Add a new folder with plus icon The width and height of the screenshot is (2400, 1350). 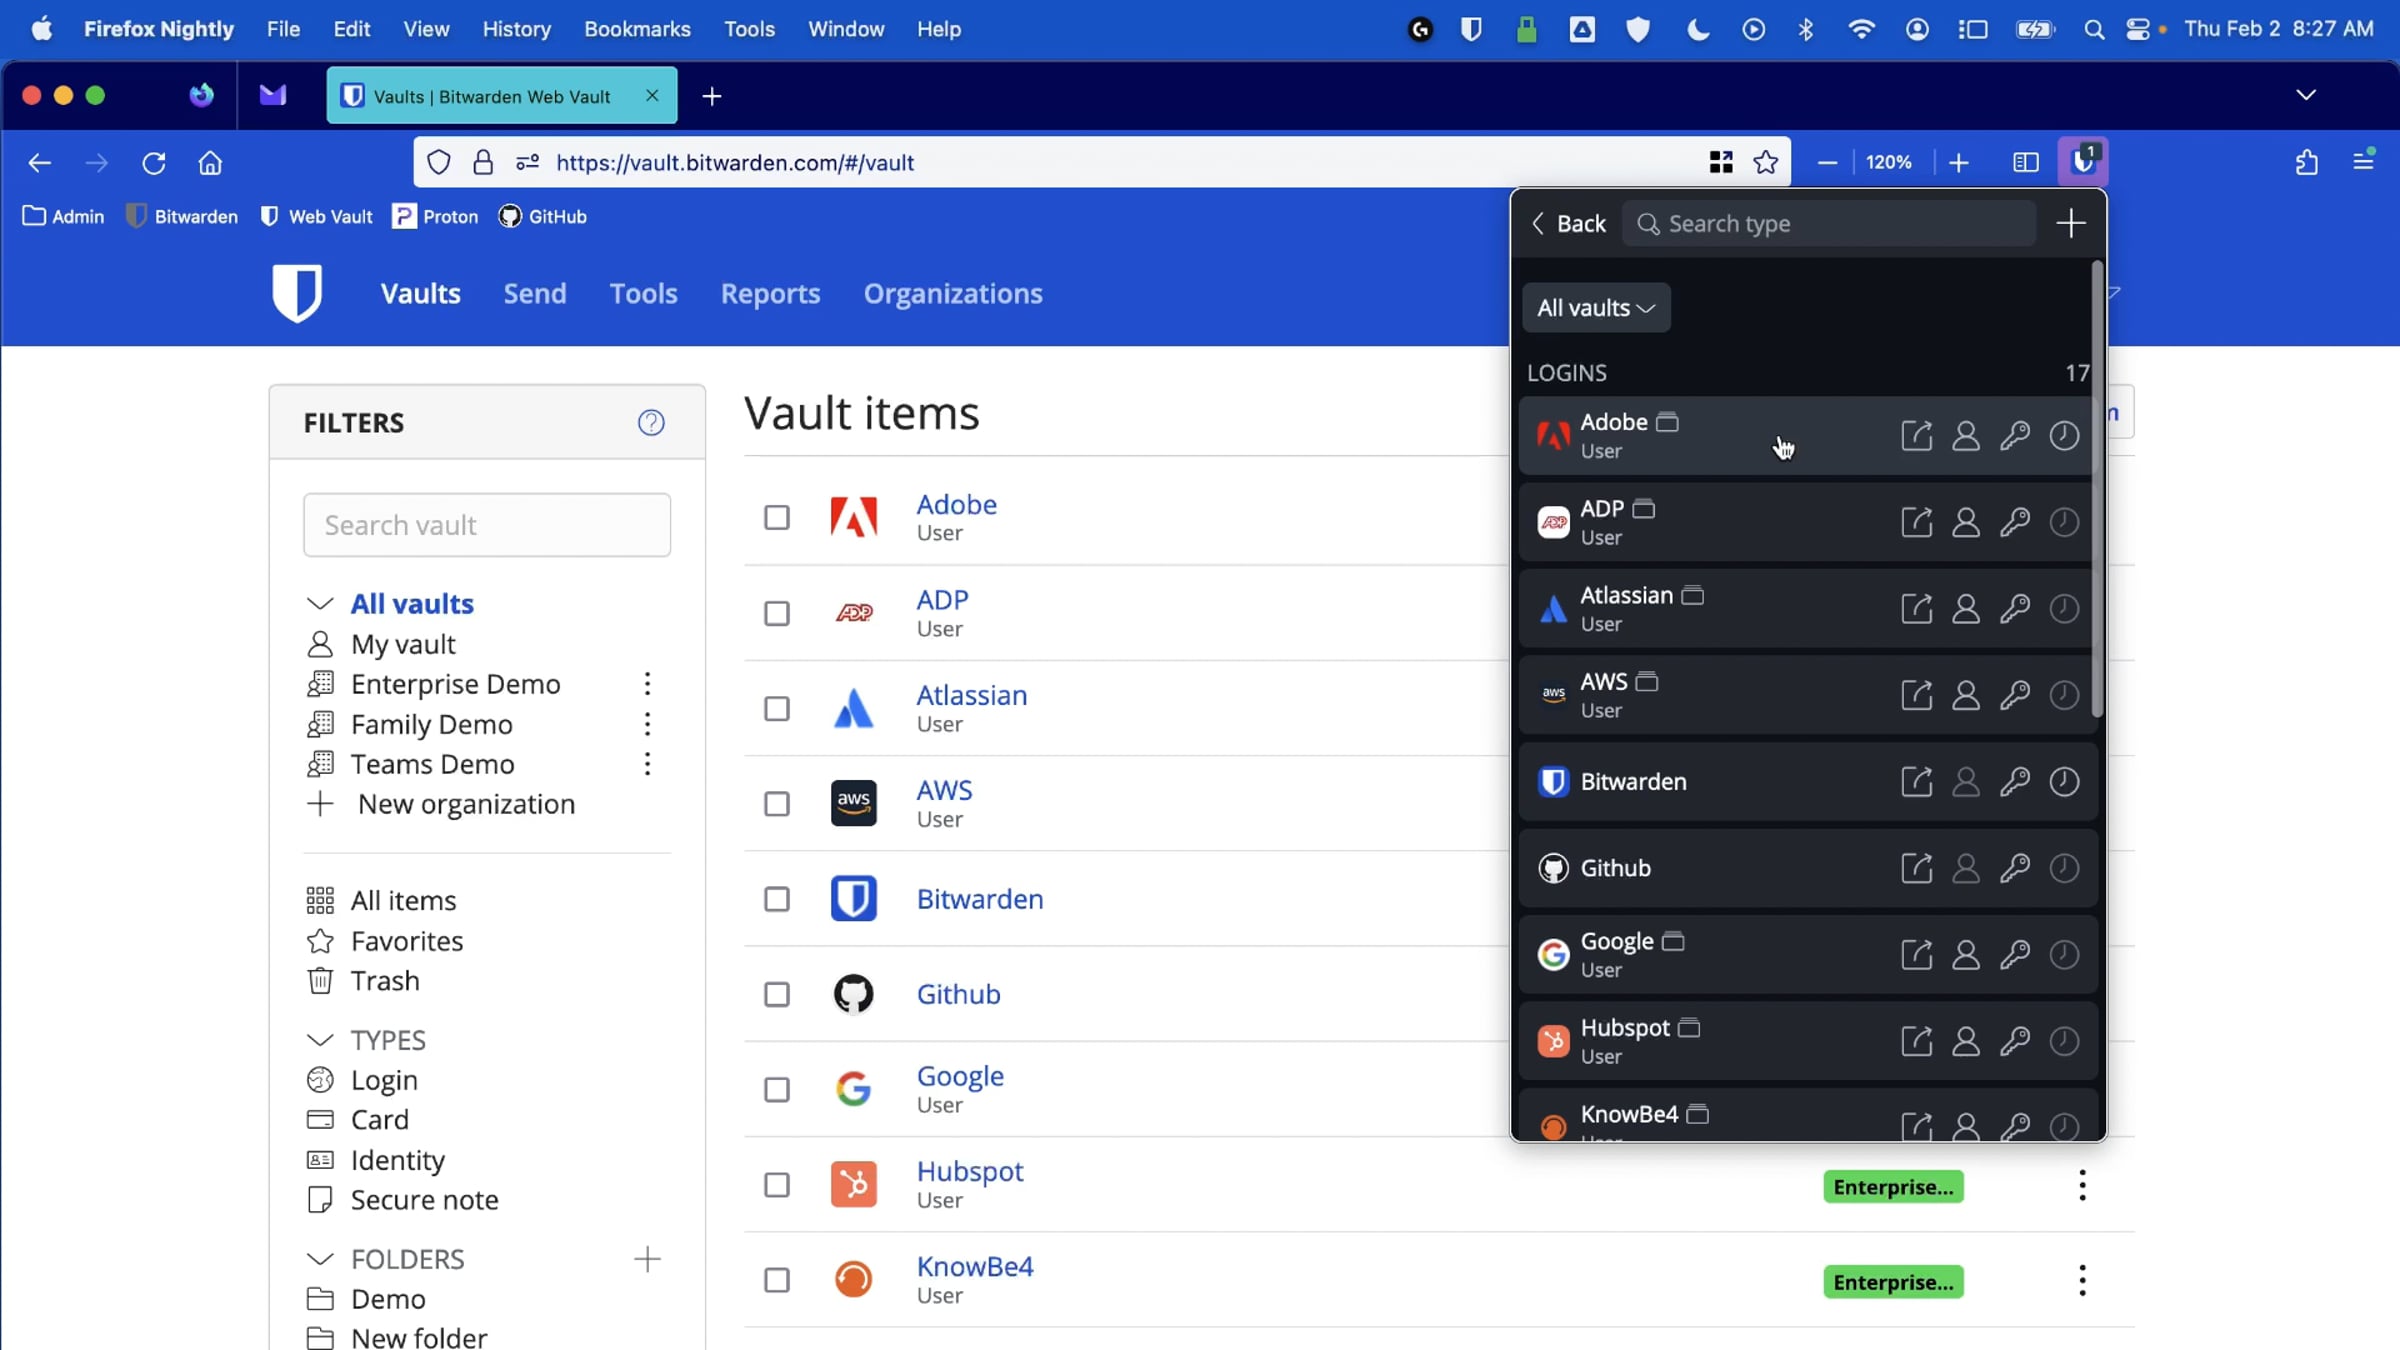click(647, 1259)
